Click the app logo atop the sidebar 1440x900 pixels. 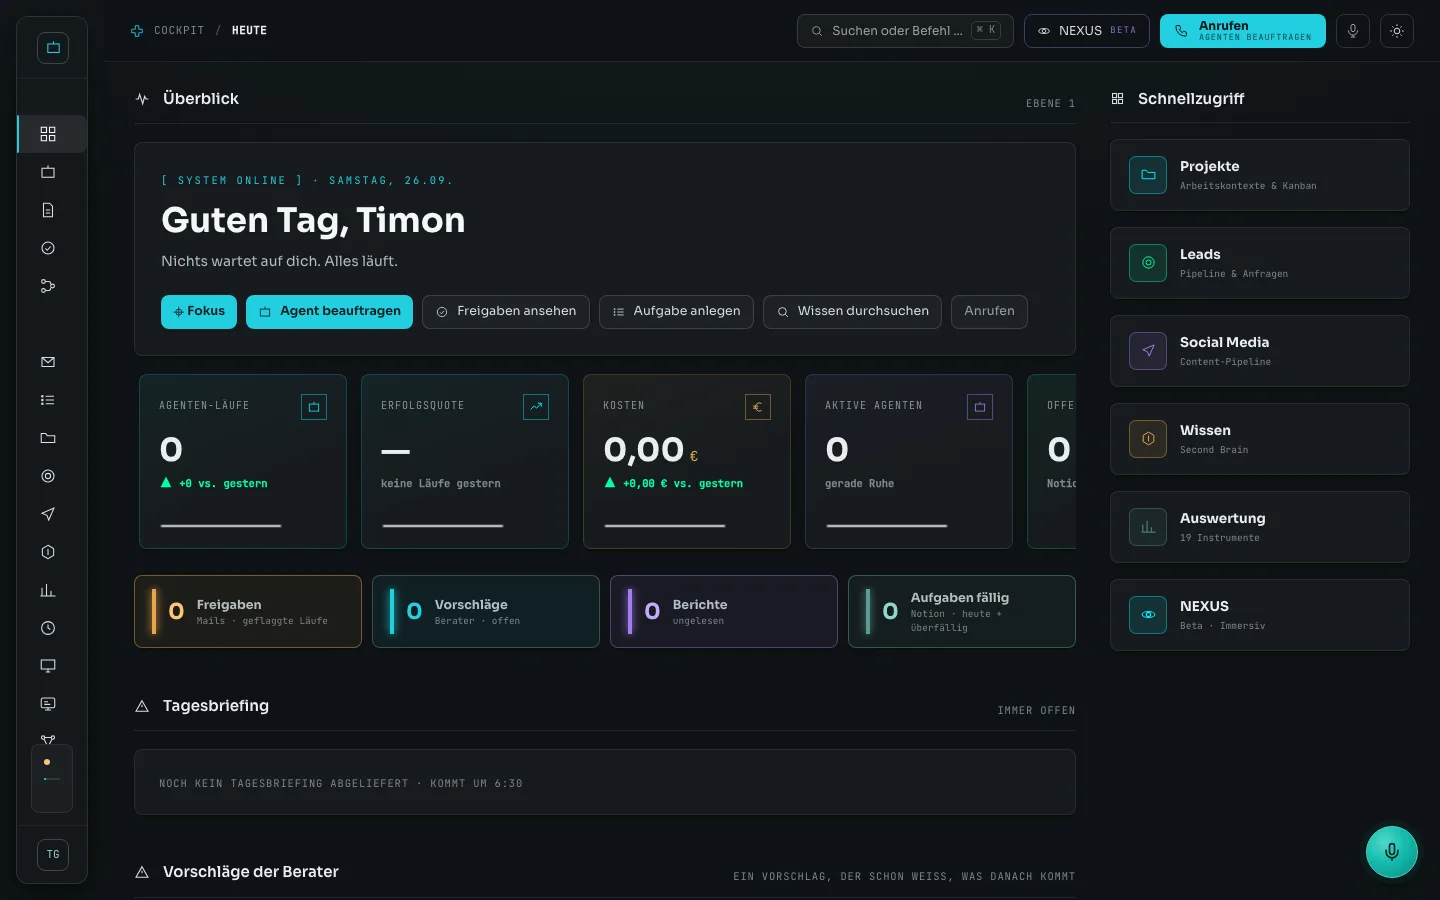pyautogui.click(x=53, y=48)
